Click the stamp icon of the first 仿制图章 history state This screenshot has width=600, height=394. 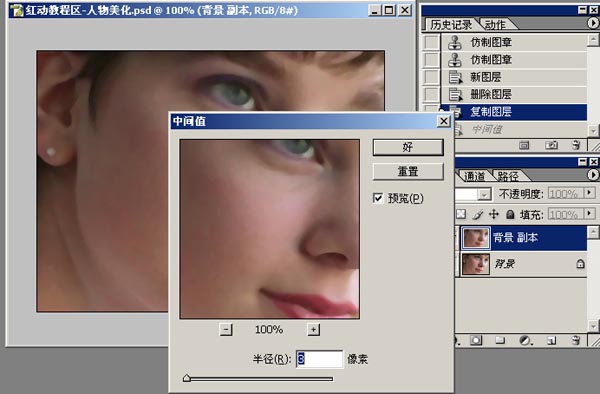click(455, 42)
